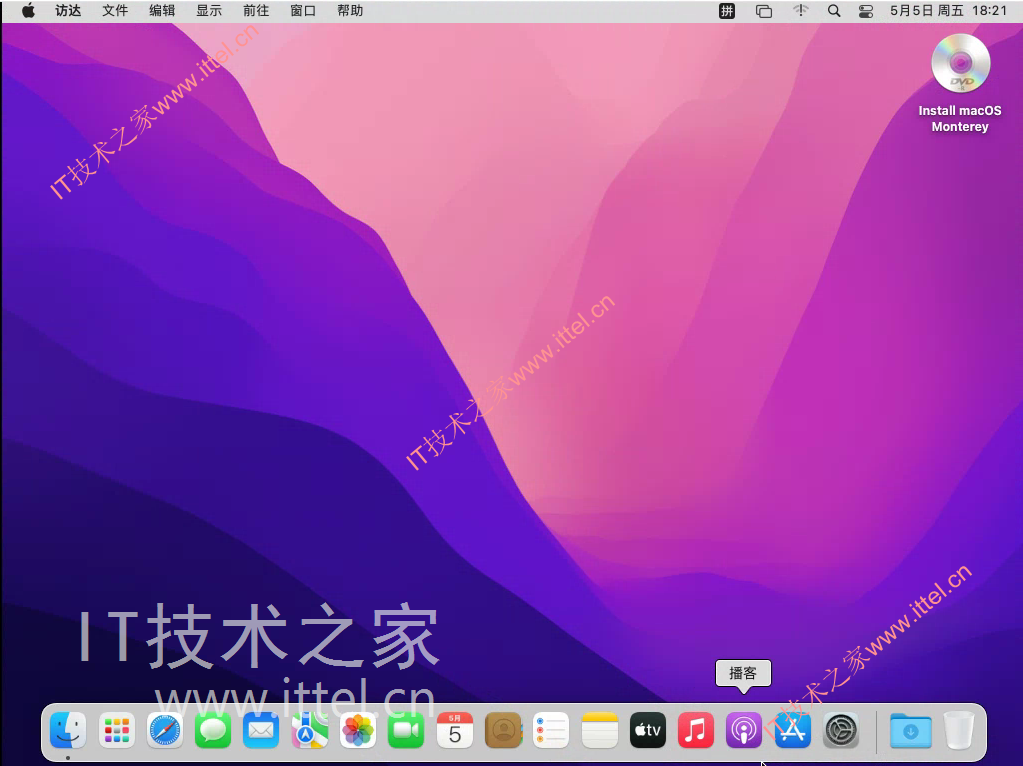Open the 显示 menu
This screenshot has width=1023, height=766.
209,10
